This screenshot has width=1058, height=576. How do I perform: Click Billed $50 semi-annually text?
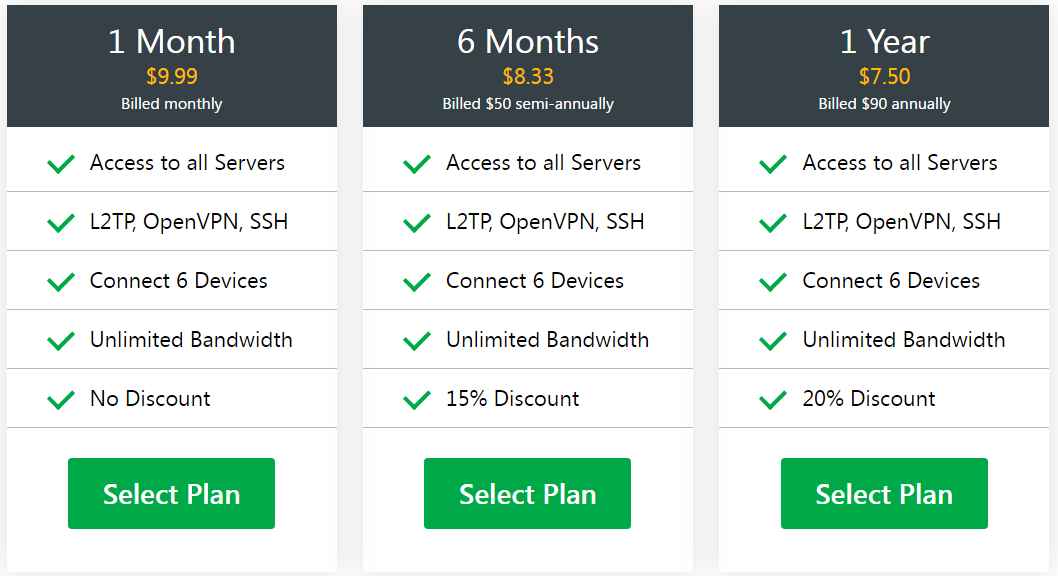coord(528,104)
